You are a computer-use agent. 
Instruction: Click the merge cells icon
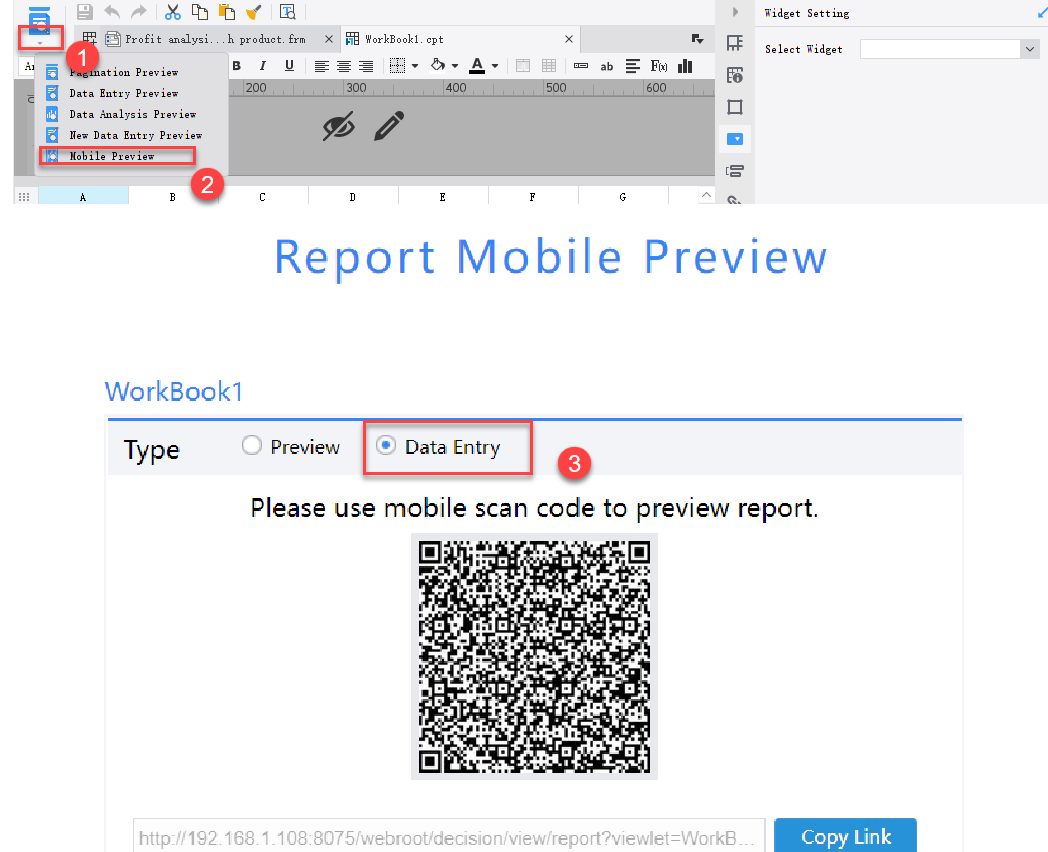click(523, 65)
